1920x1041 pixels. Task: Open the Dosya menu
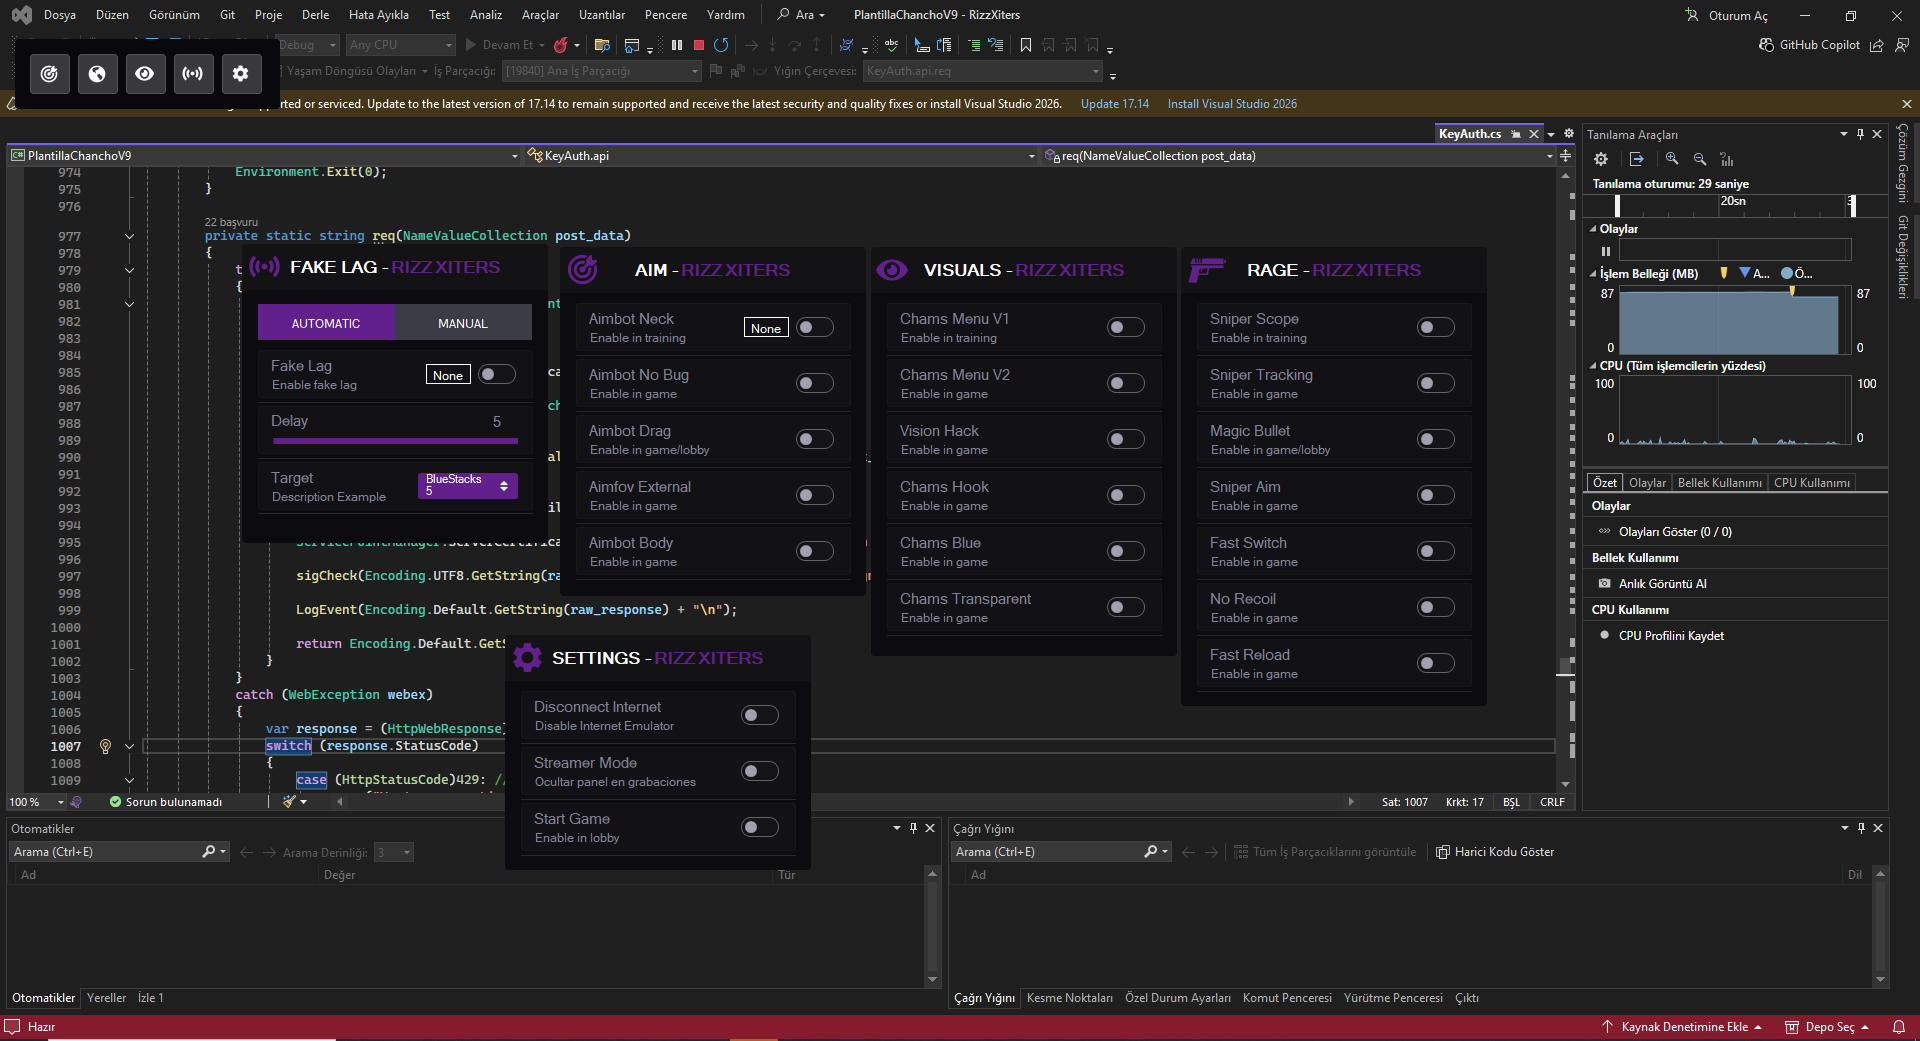[60, 15]
